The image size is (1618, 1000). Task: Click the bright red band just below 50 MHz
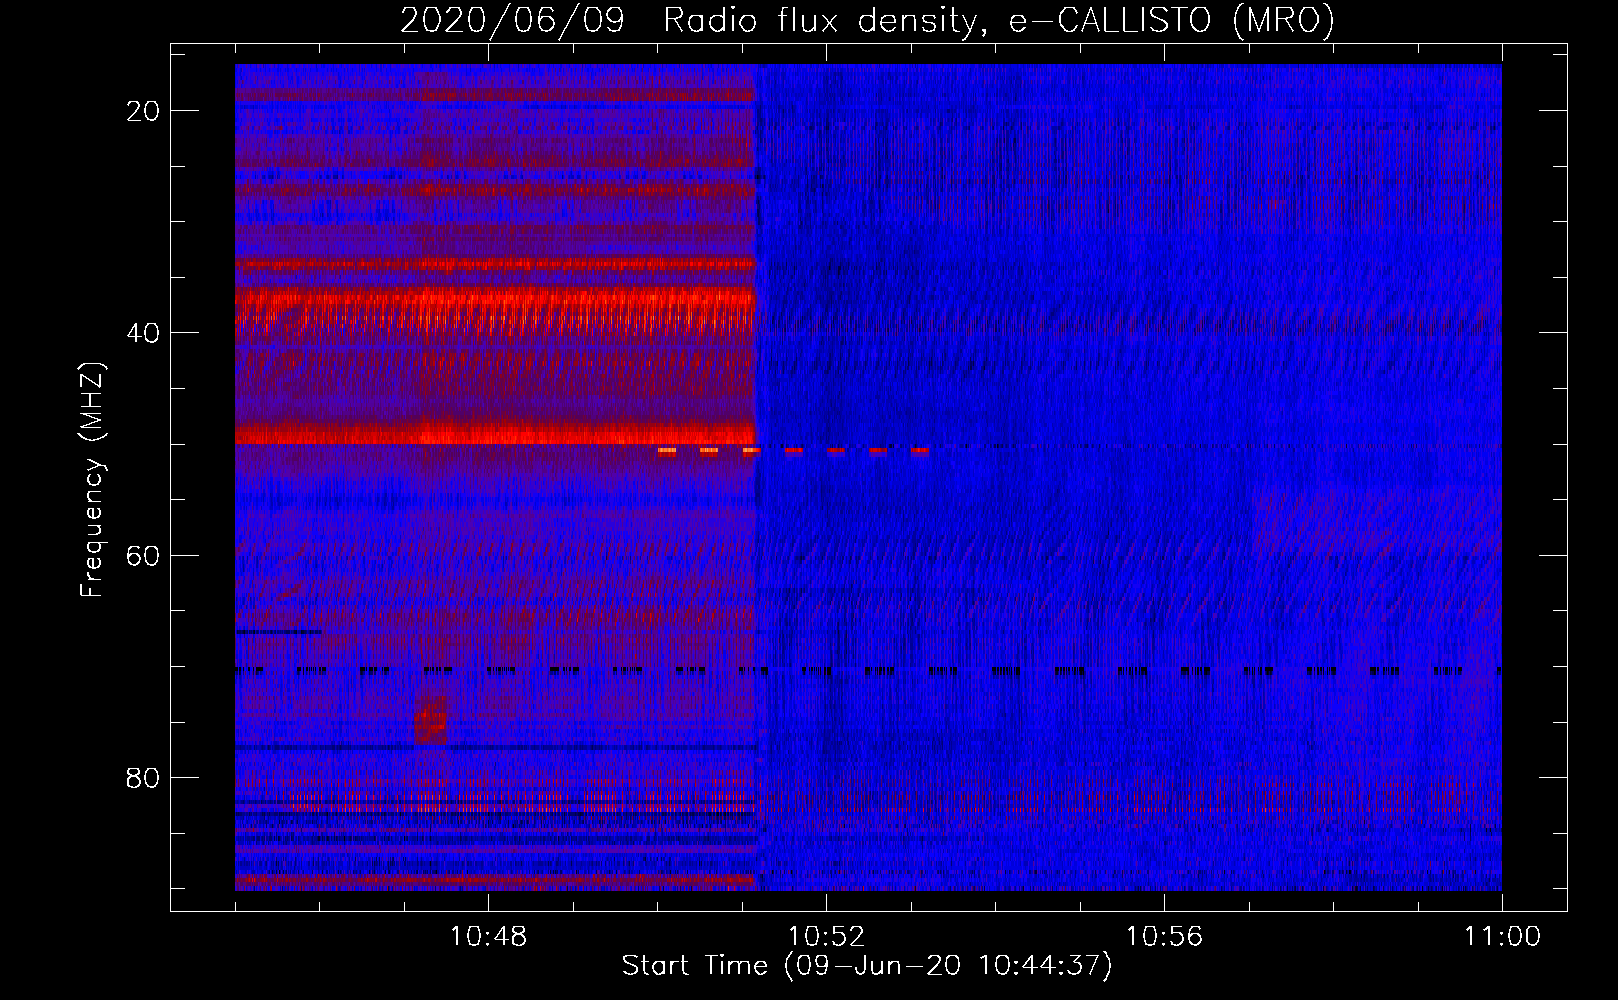coord(495,434)
